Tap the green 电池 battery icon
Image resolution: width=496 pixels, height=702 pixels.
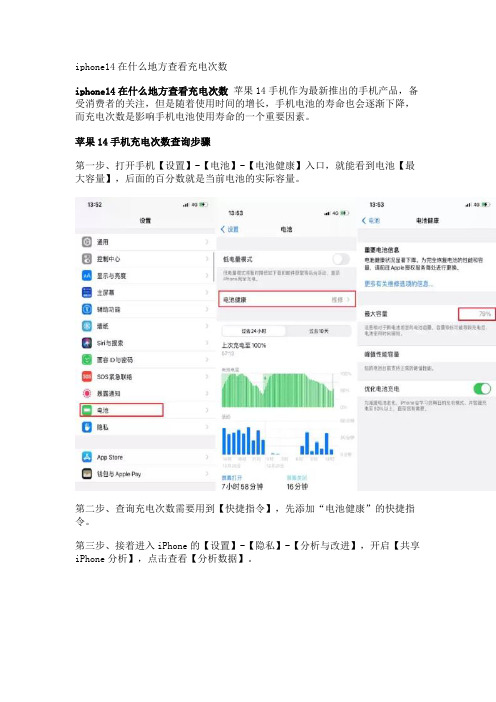tap(87, 410)
